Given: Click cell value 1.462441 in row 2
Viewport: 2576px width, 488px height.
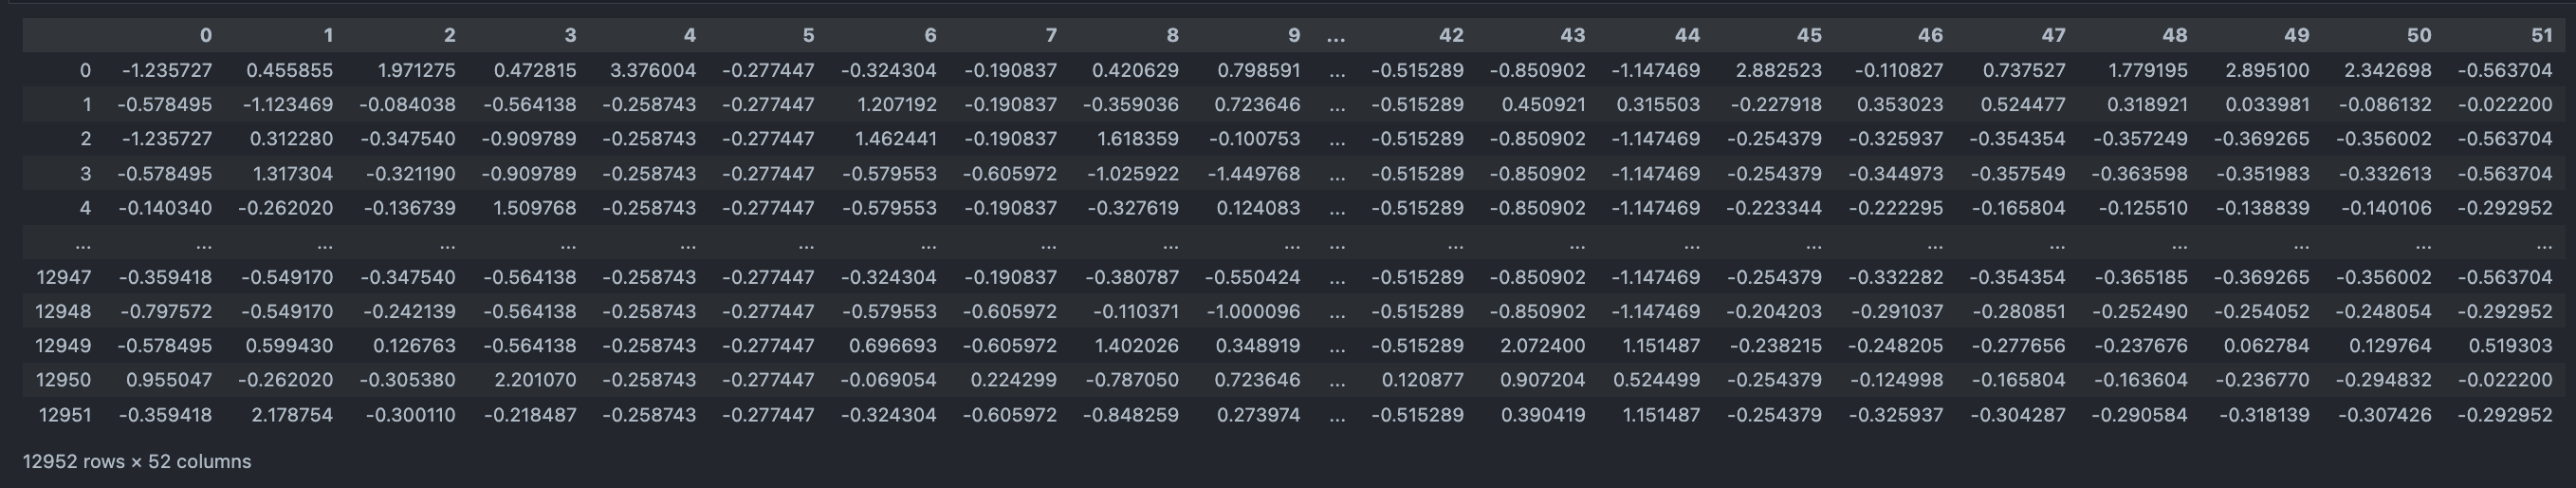Looking at the screenshot, I should (x=895, y=140).
